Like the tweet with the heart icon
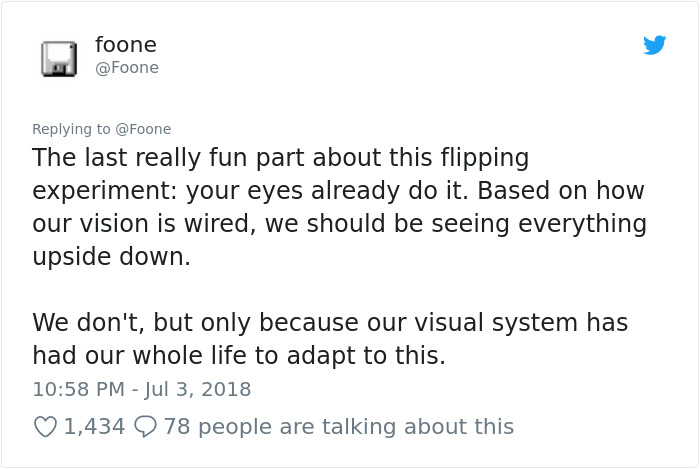The width and height of the screenshot is (700, 469). pyautogui.click(x=46, y=427)
